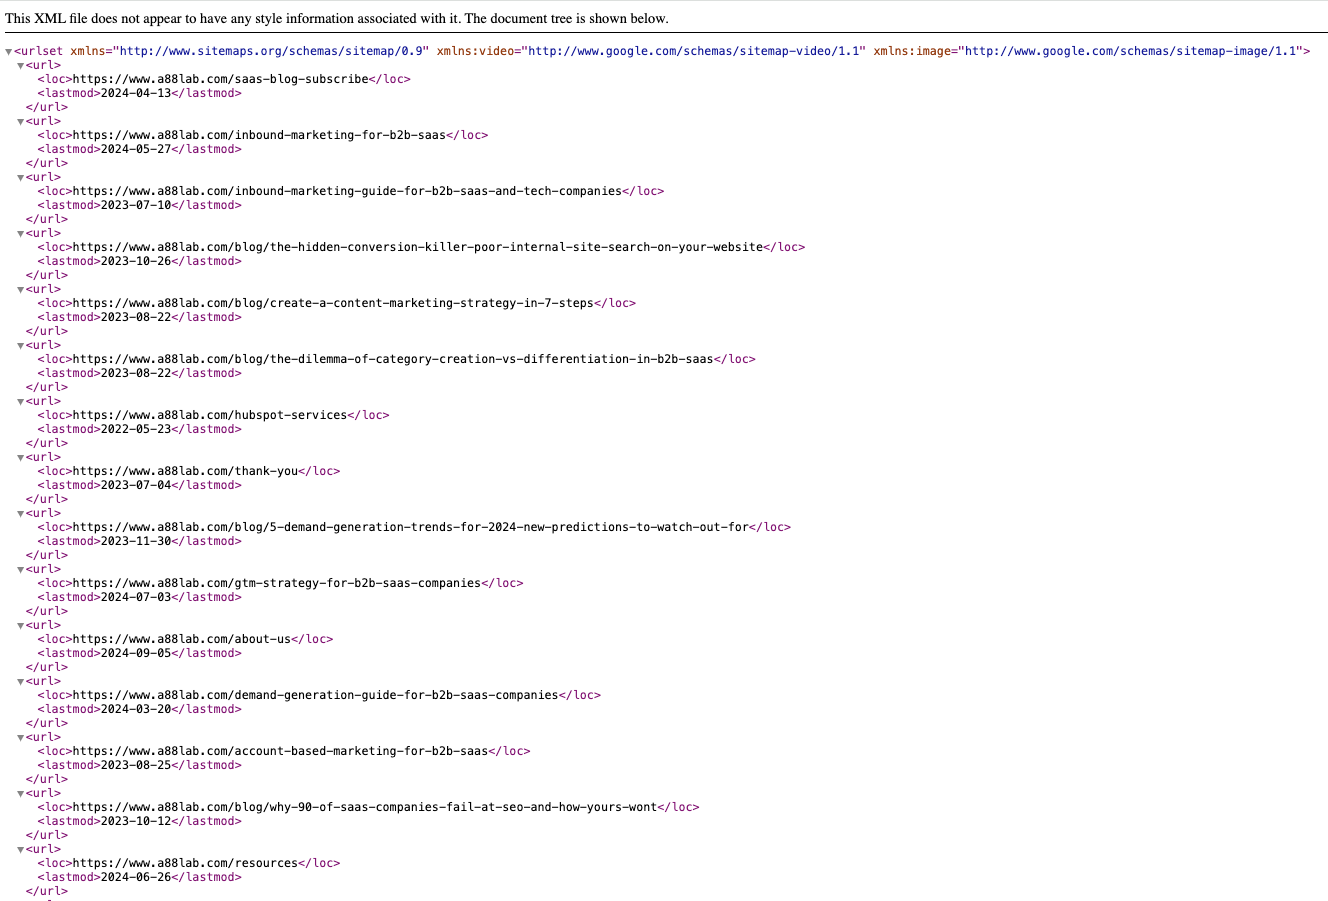Click the why-90-of-saas-companies-fail-at-seo URL
Screen dimensions: 1328x901
coord(365,807)
